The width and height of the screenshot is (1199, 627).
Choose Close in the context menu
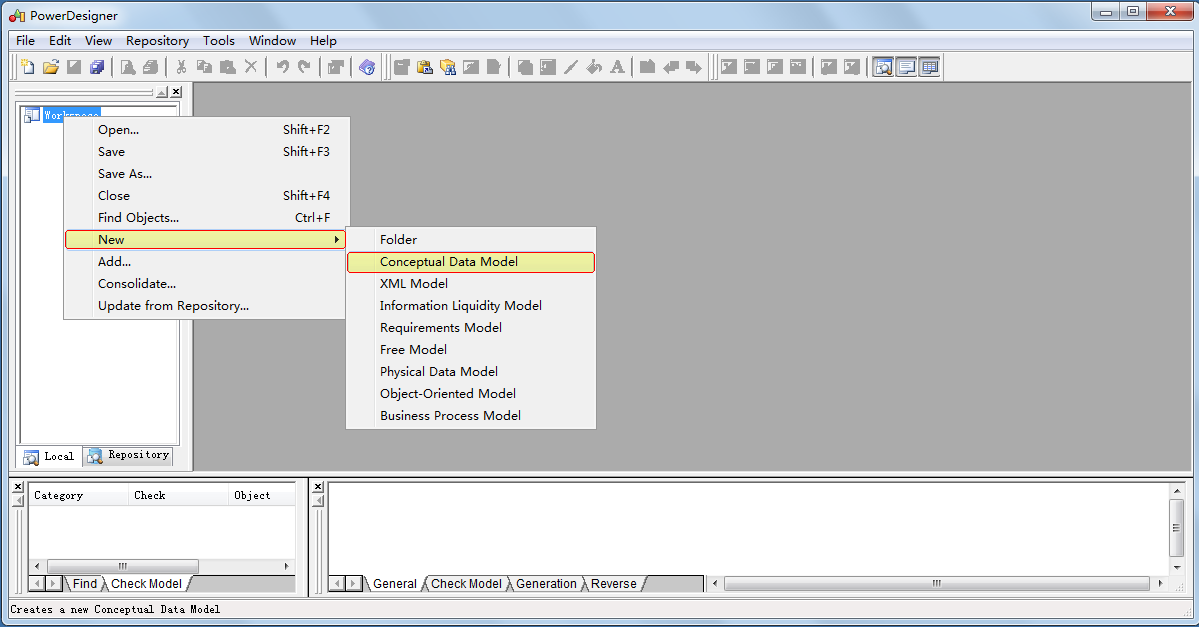[206, 196]
